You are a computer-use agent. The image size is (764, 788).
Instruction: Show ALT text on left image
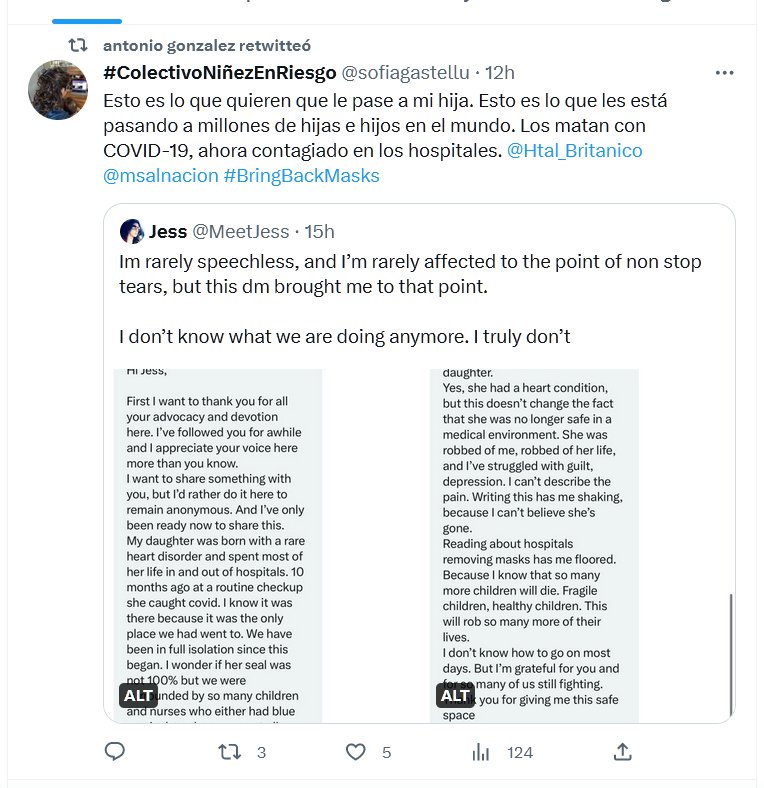[139, 695]
